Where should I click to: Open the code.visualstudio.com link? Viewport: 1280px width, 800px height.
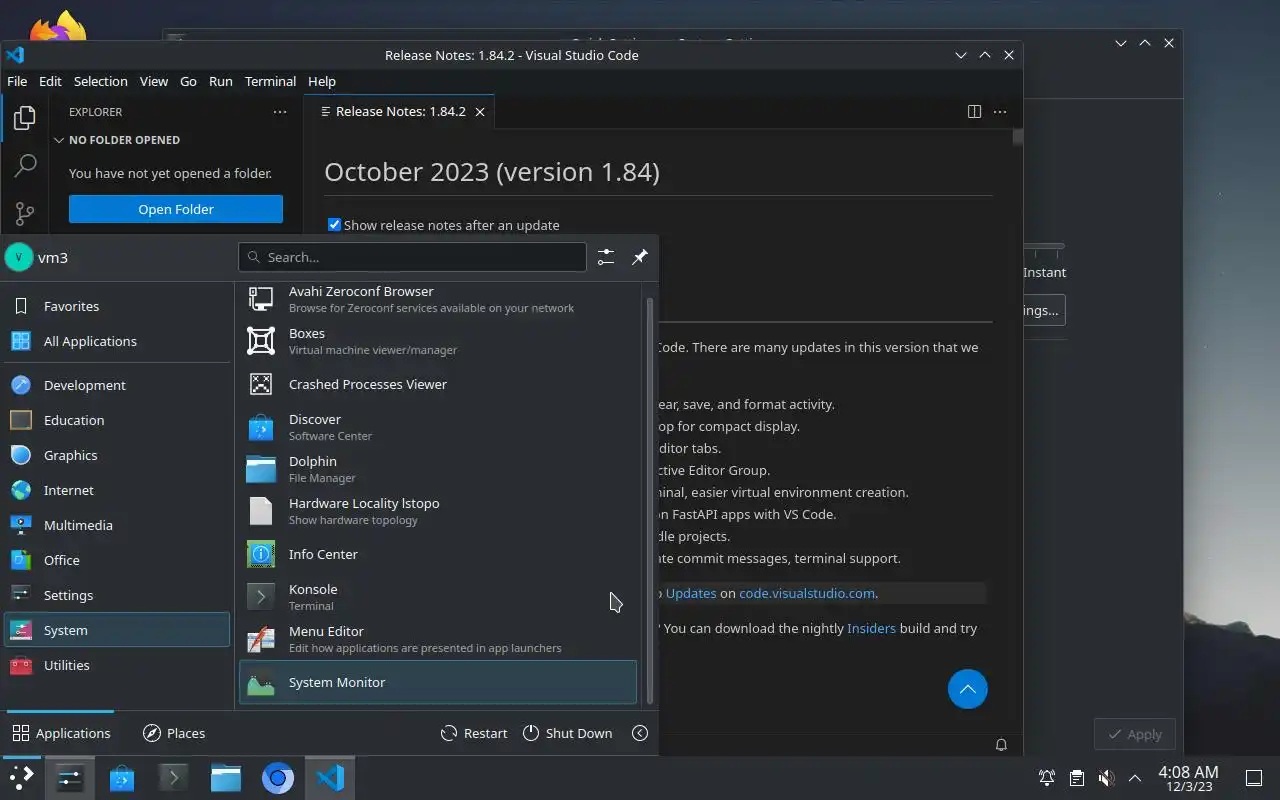click(x=808, y=593)
